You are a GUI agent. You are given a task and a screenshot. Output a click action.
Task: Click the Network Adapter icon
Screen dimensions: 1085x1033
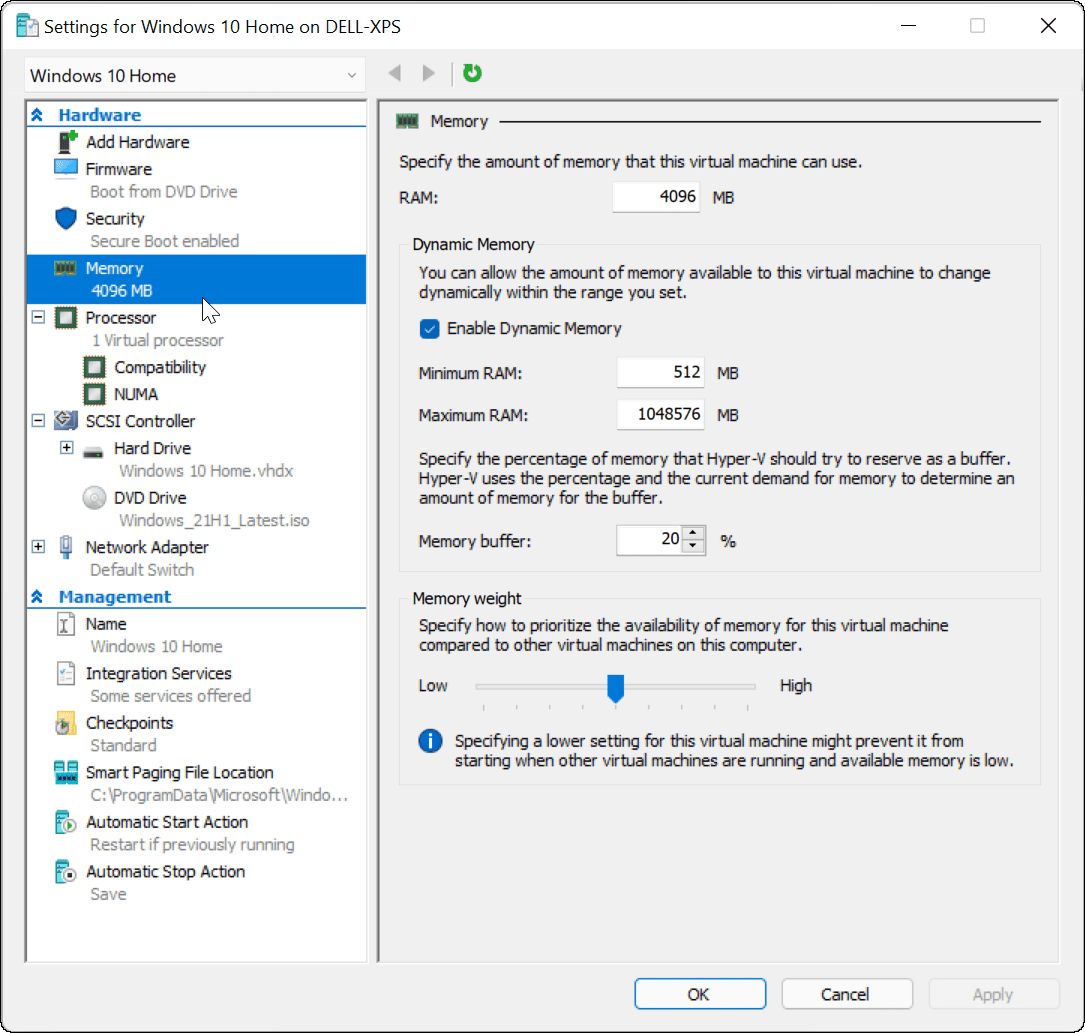coord(66,547)
